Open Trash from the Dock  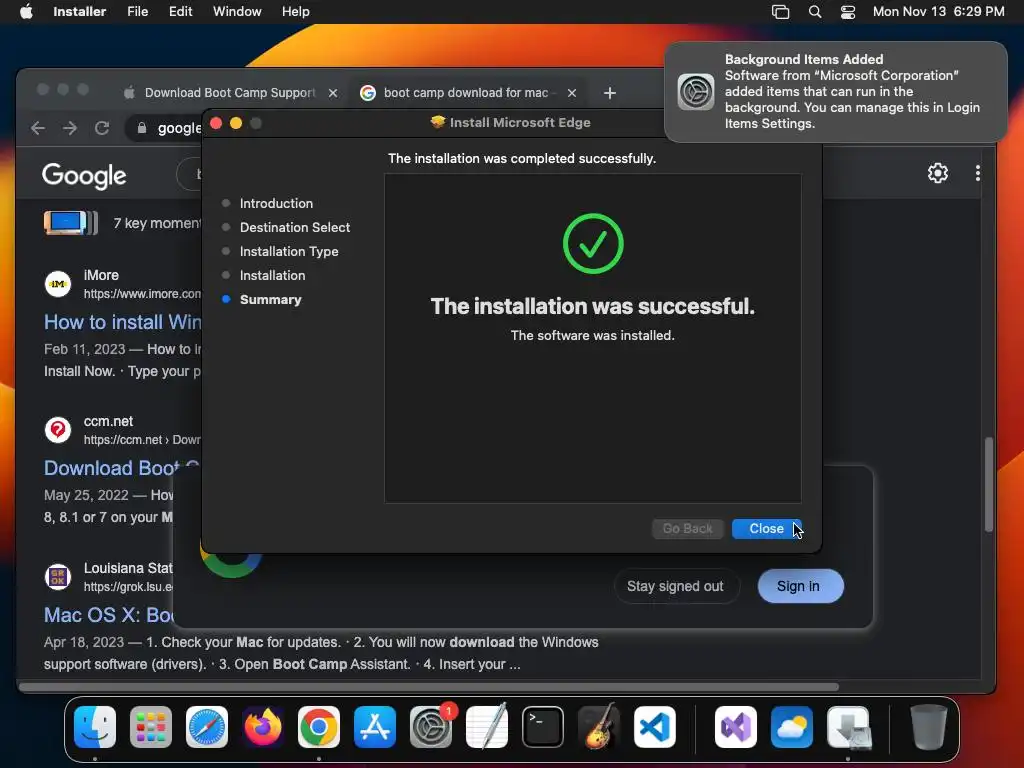pyautogui.click(x=928, y=727)
